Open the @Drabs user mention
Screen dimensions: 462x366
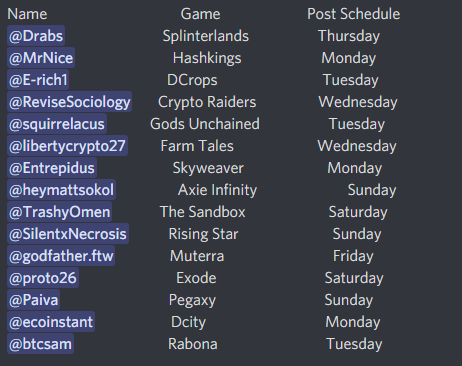click(x=36, y=36)
